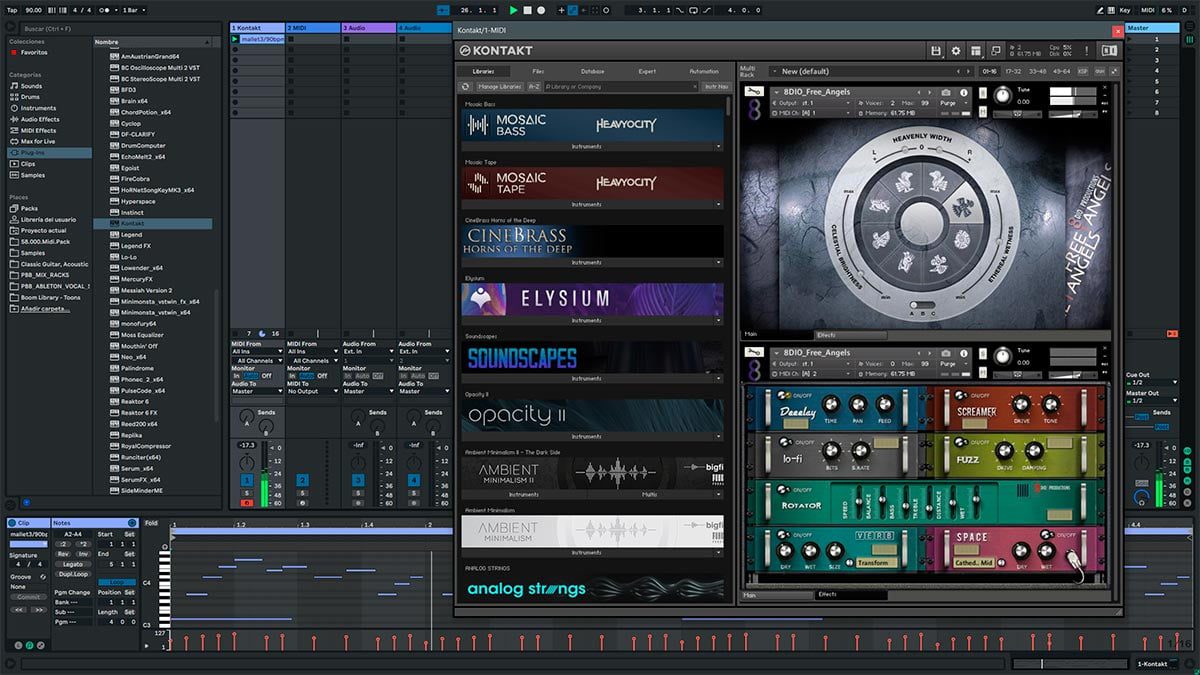Click the transport record button
This screenshot has height=675, width=1200.
coord(542,10)
